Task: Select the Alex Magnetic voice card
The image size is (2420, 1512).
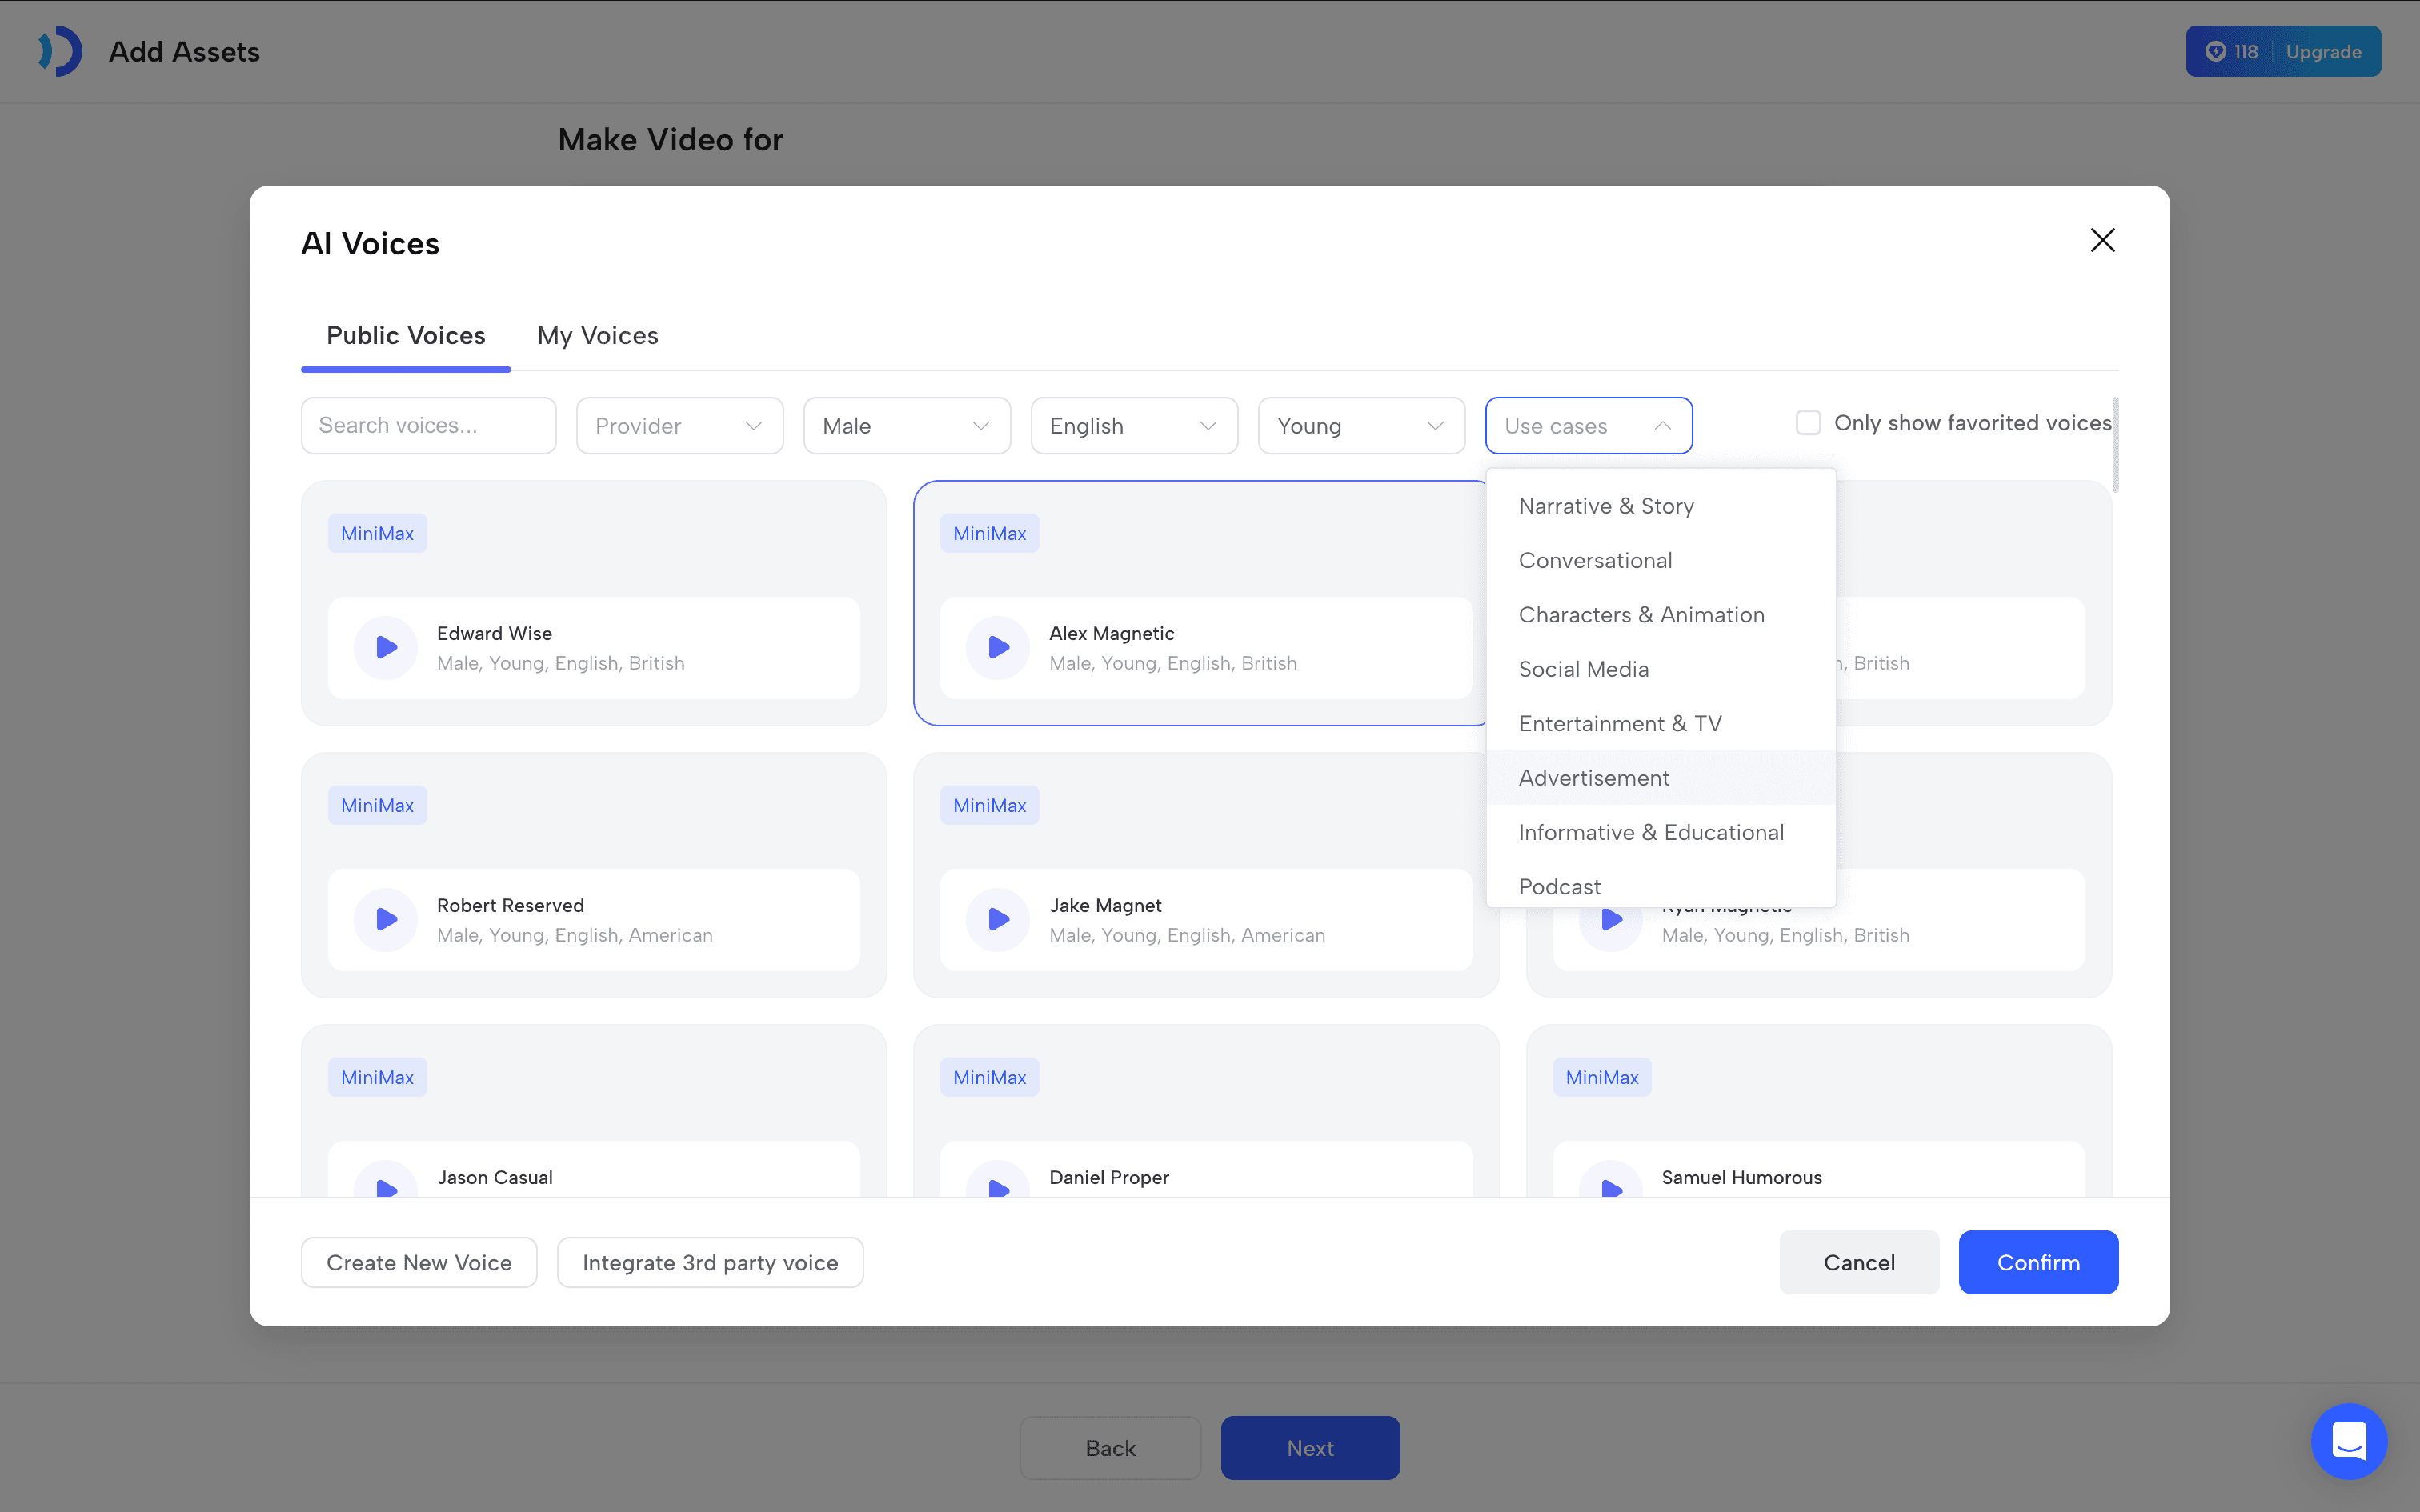Action: tap(1200, 604)
